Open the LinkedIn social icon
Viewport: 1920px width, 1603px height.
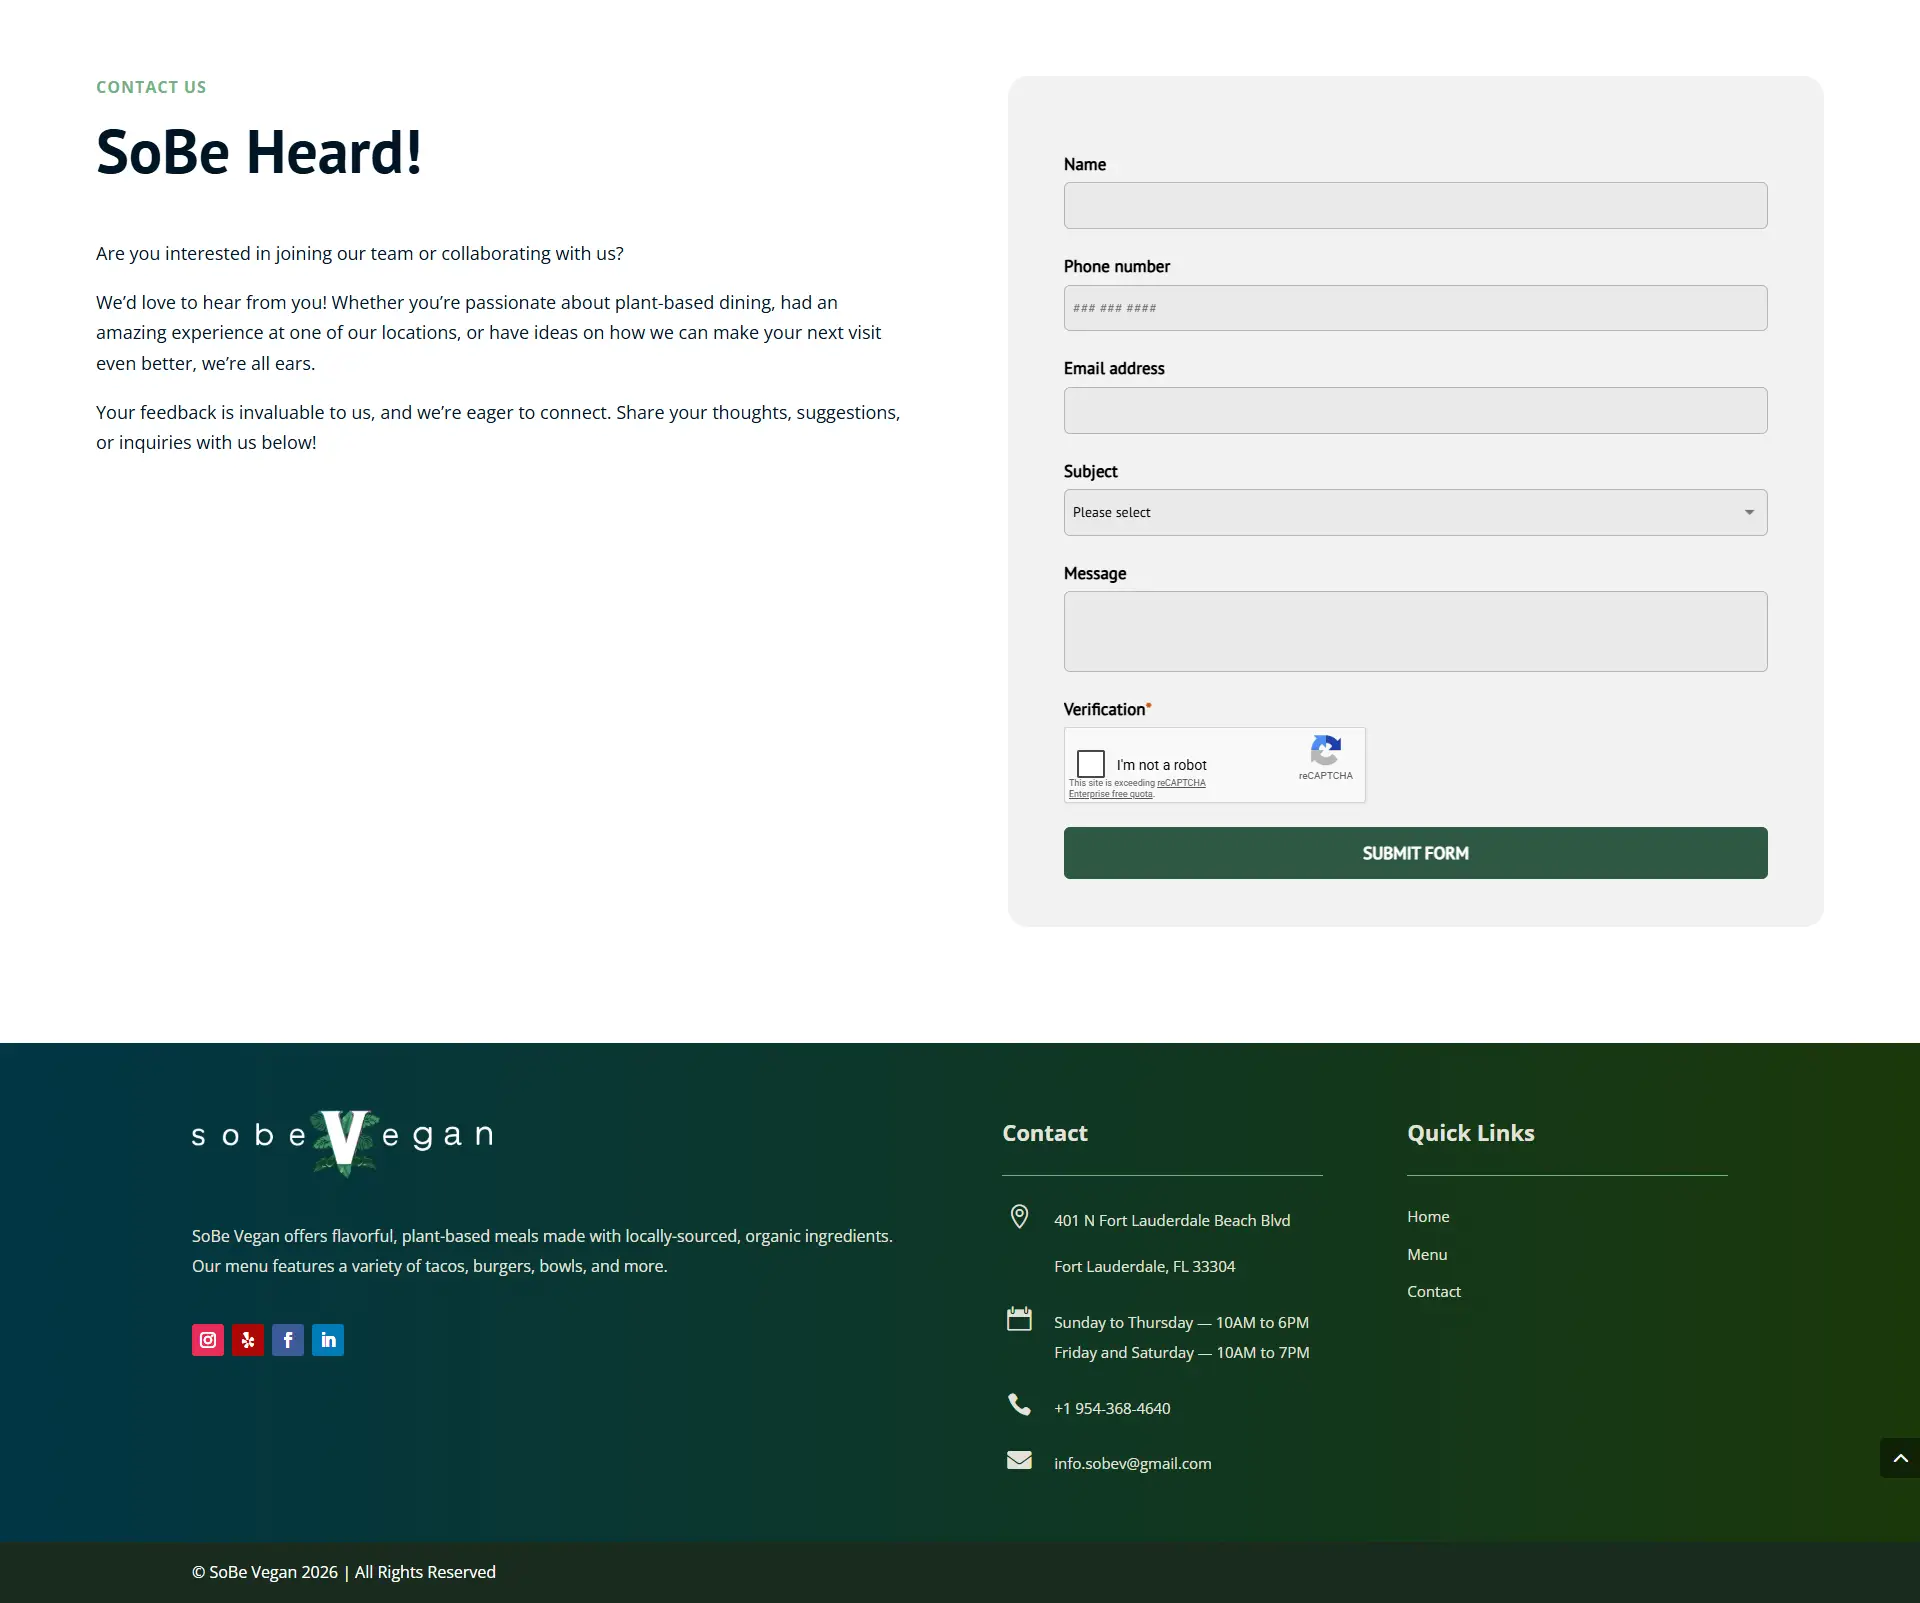click(x=328, y=1340)
